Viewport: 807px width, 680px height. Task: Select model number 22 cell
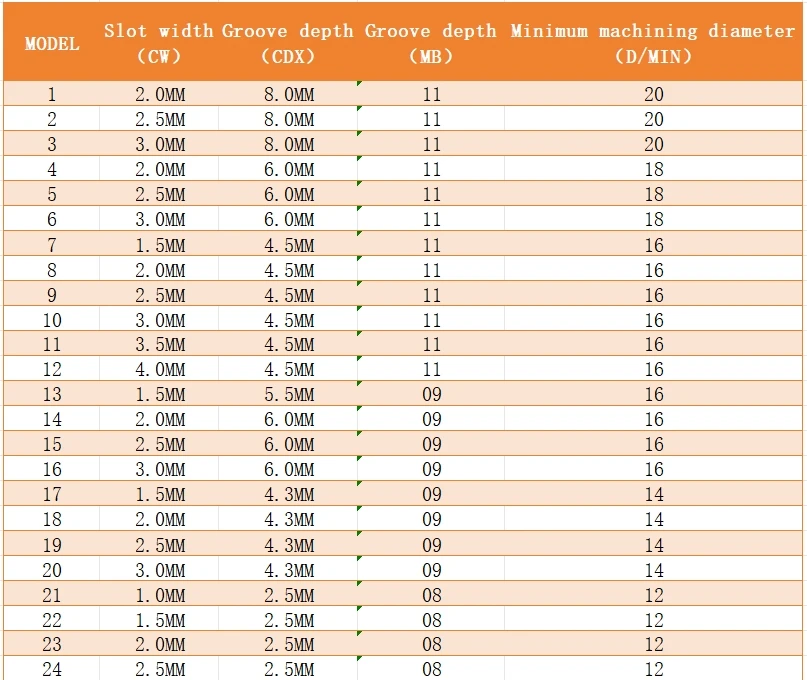pos(52,620)
